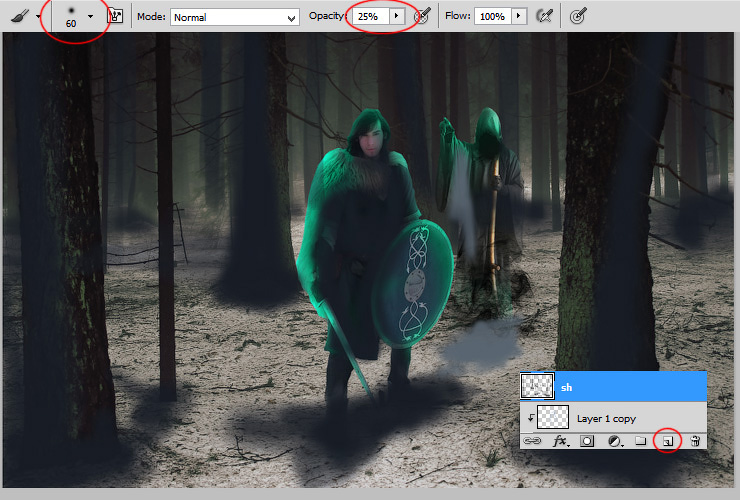This screenshot has height=500, width=740.
Task: Open the Flow slider arrow
Action: click(519, 17)
